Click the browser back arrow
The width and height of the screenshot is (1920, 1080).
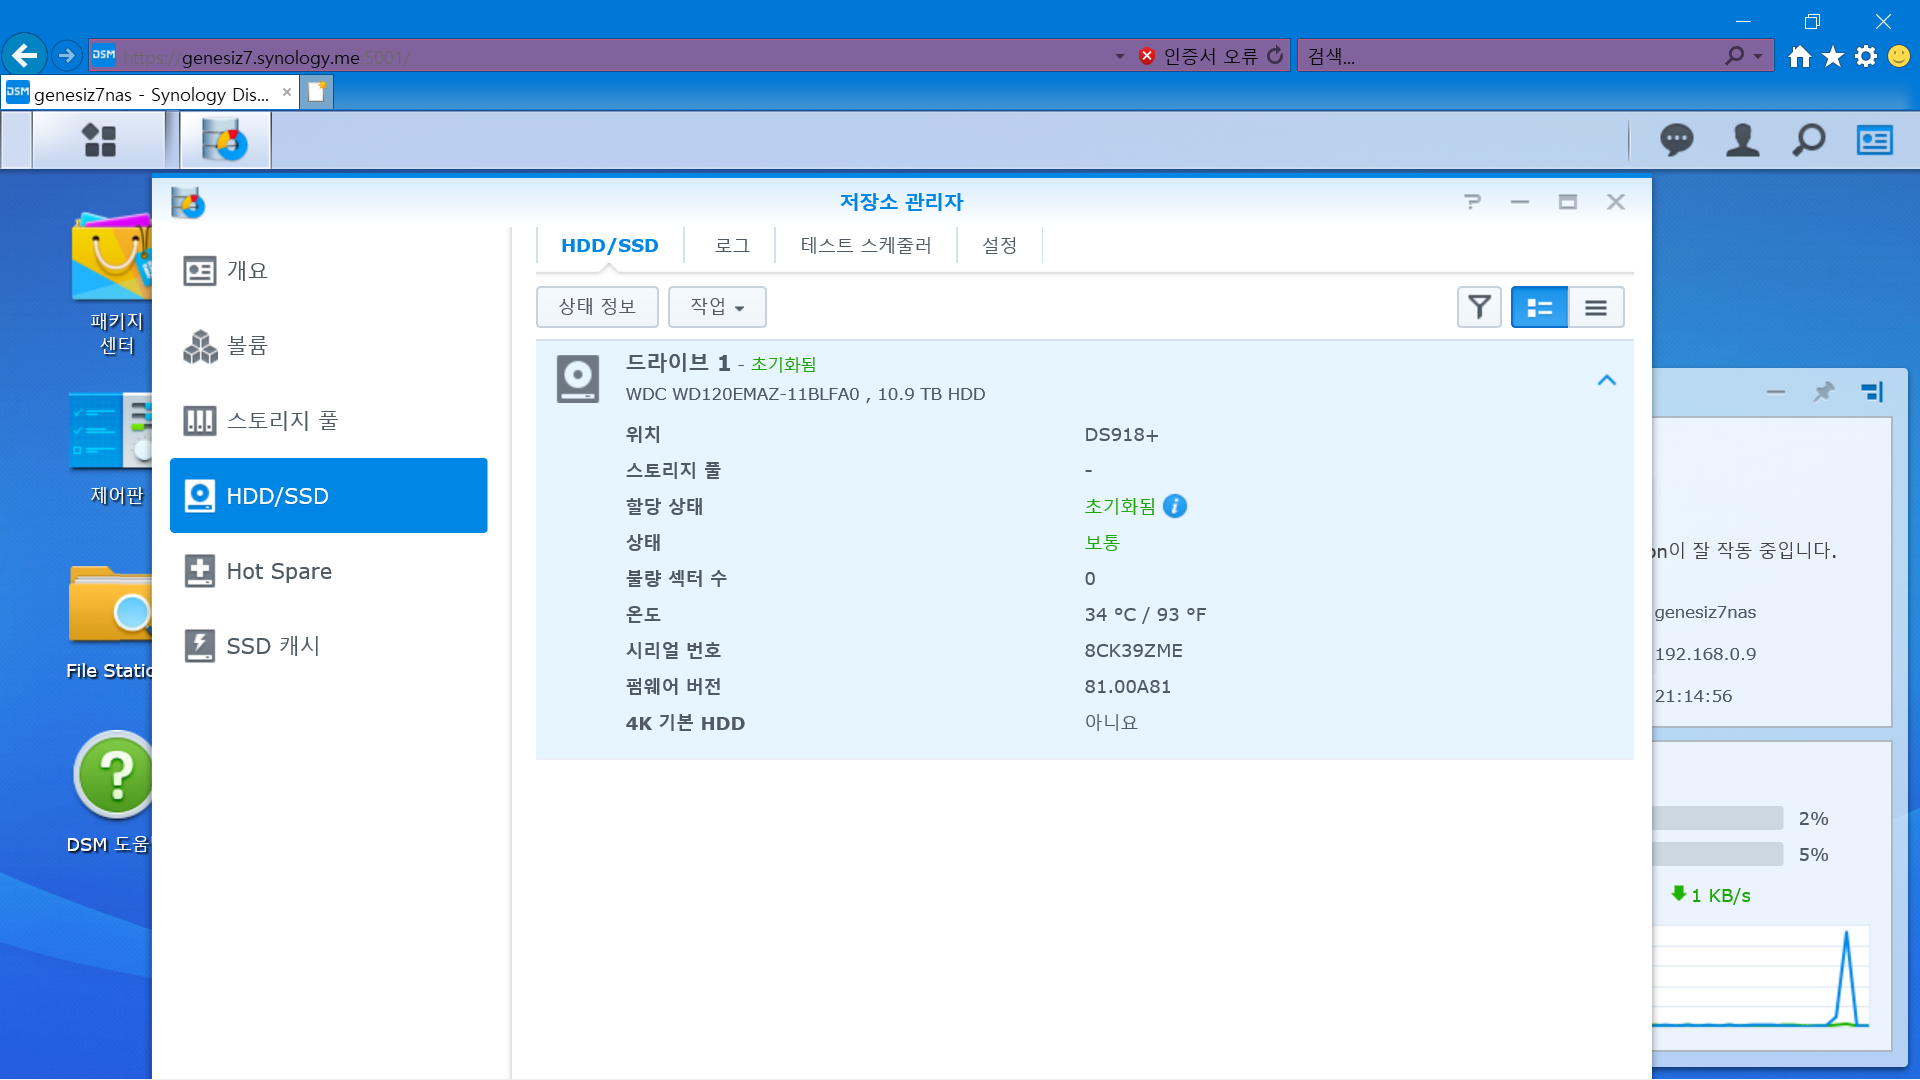click(25, 56)
